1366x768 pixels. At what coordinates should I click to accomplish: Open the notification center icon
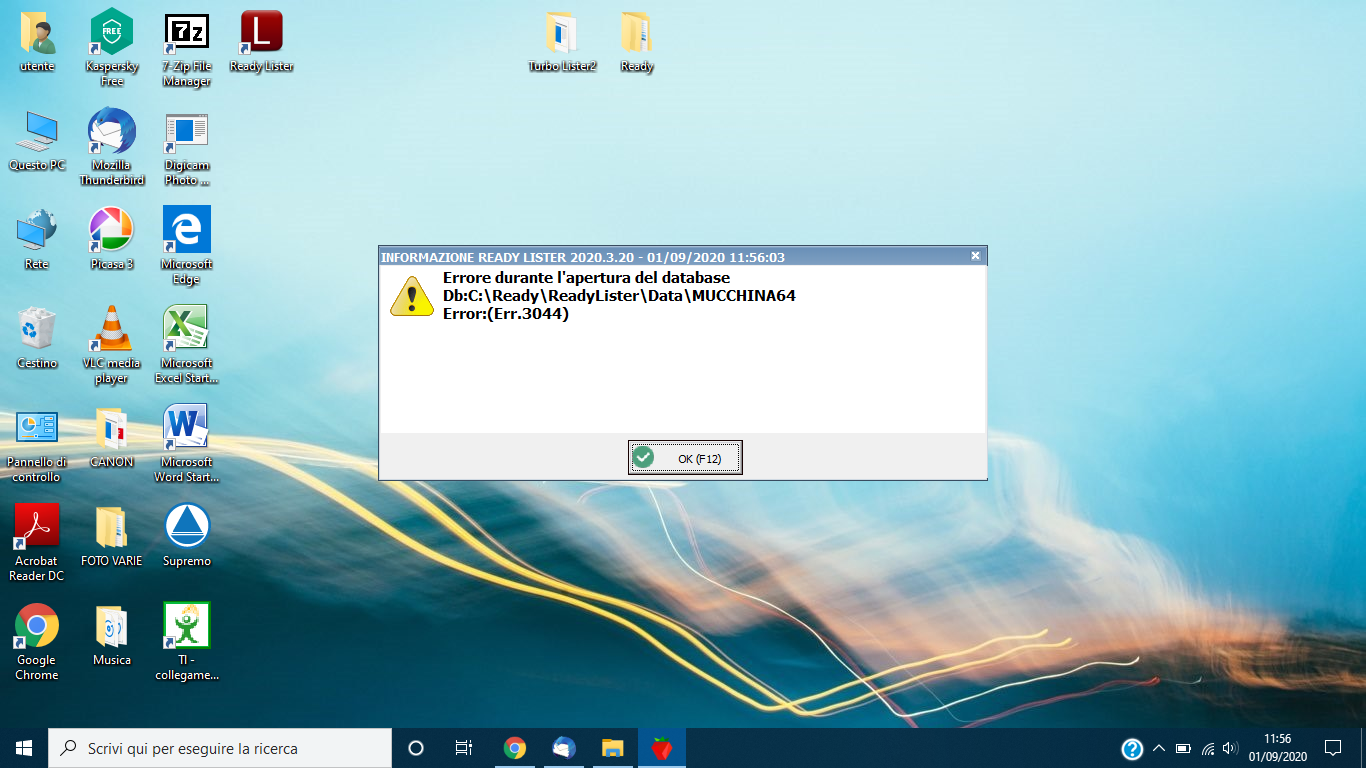point(1332,748)
